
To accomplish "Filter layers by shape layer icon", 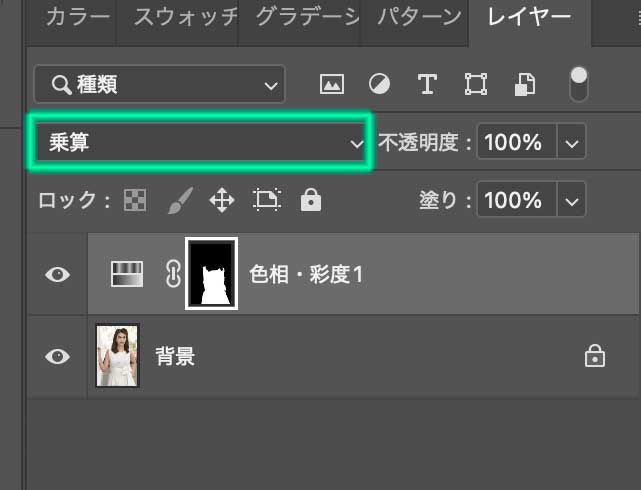I will [x=476, y=84].
